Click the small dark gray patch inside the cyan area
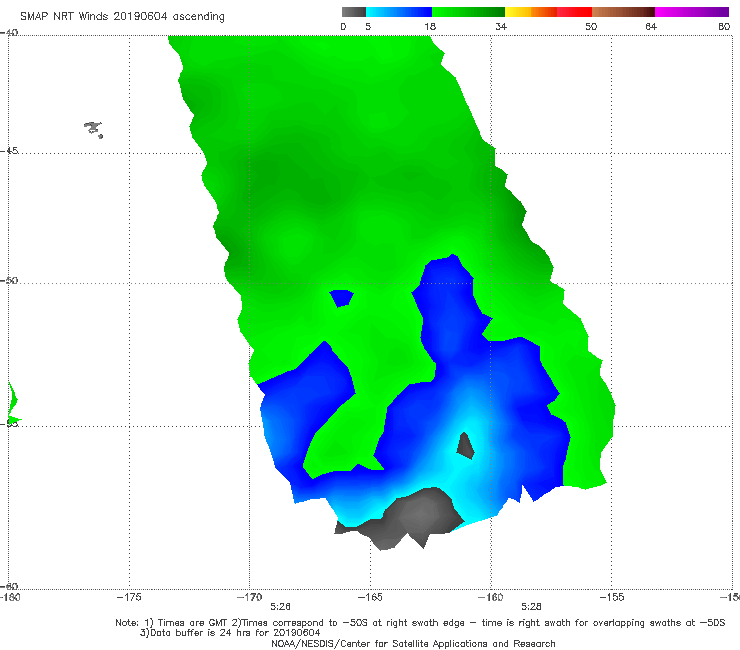Screen dimensions: 740x650 point(465,446)
